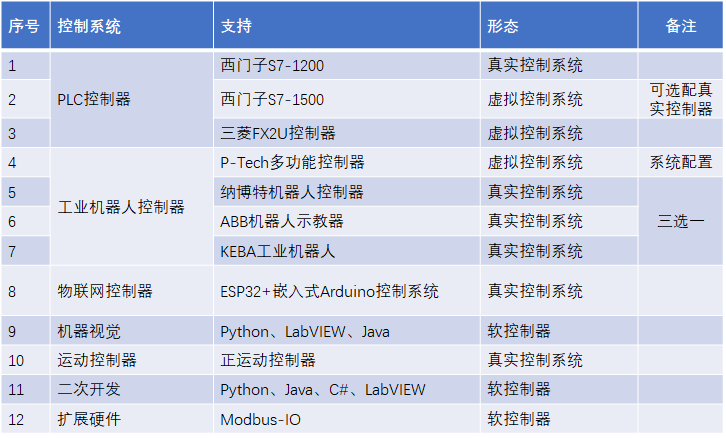The height and width of the screenshot is (438, 726).
Task: Select row number 9 cell
Action: tap(25, 331)
